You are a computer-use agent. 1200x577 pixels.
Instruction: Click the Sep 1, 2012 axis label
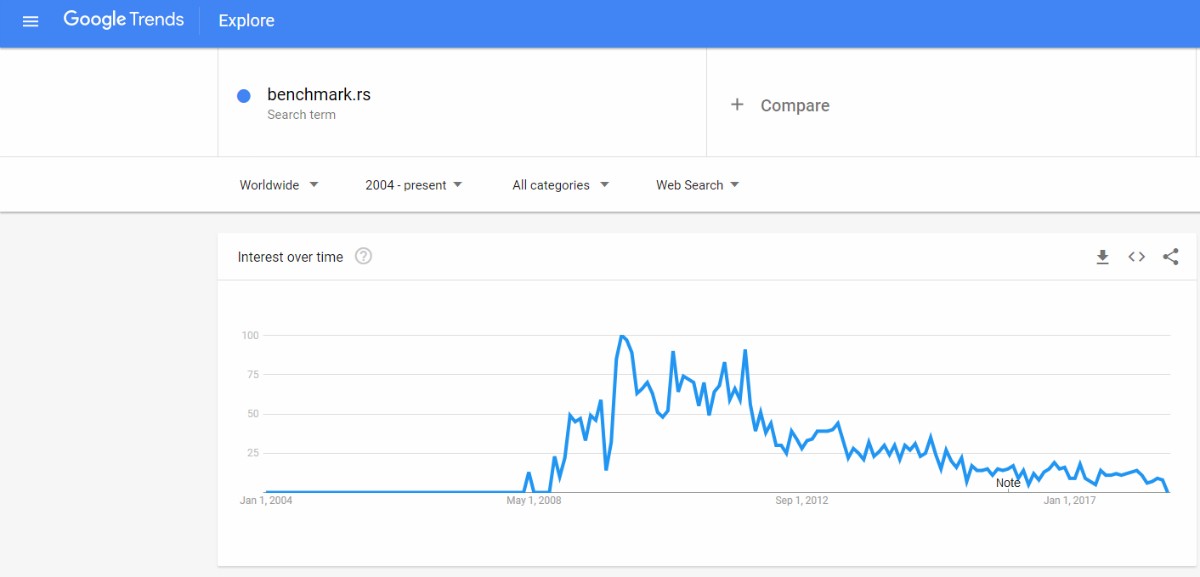801,500
